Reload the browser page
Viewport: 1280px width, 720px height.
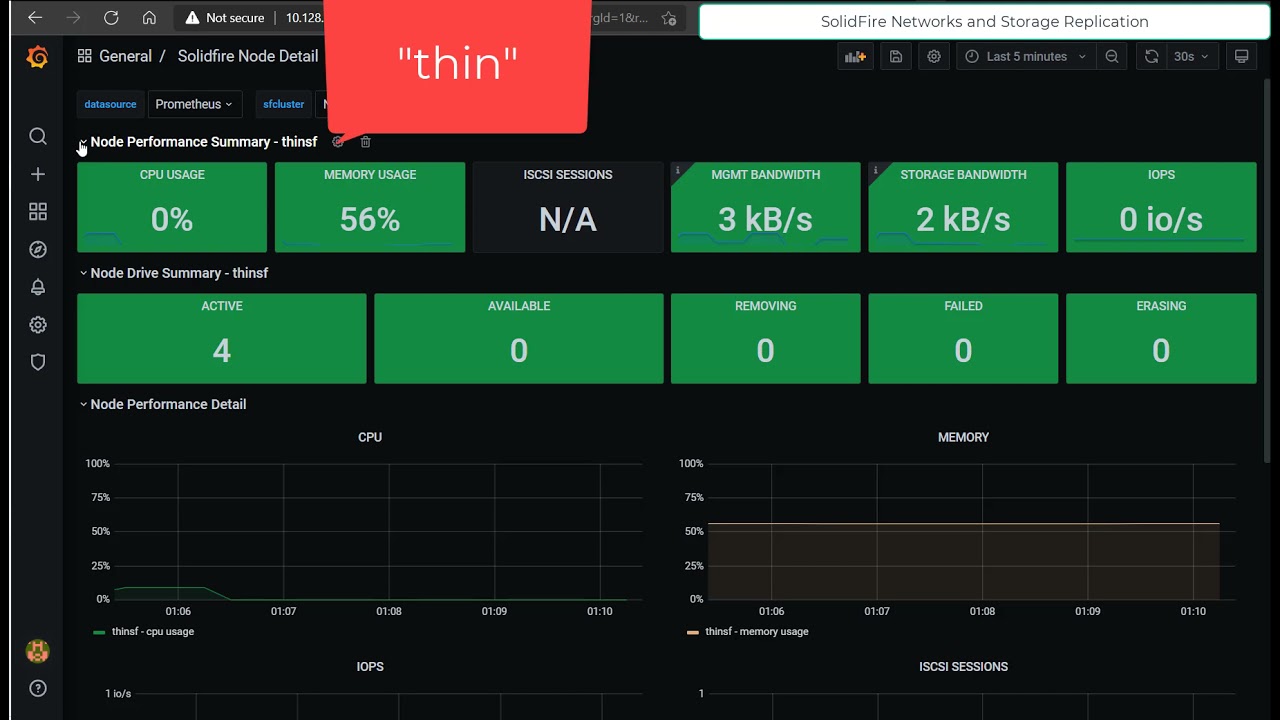111,18
